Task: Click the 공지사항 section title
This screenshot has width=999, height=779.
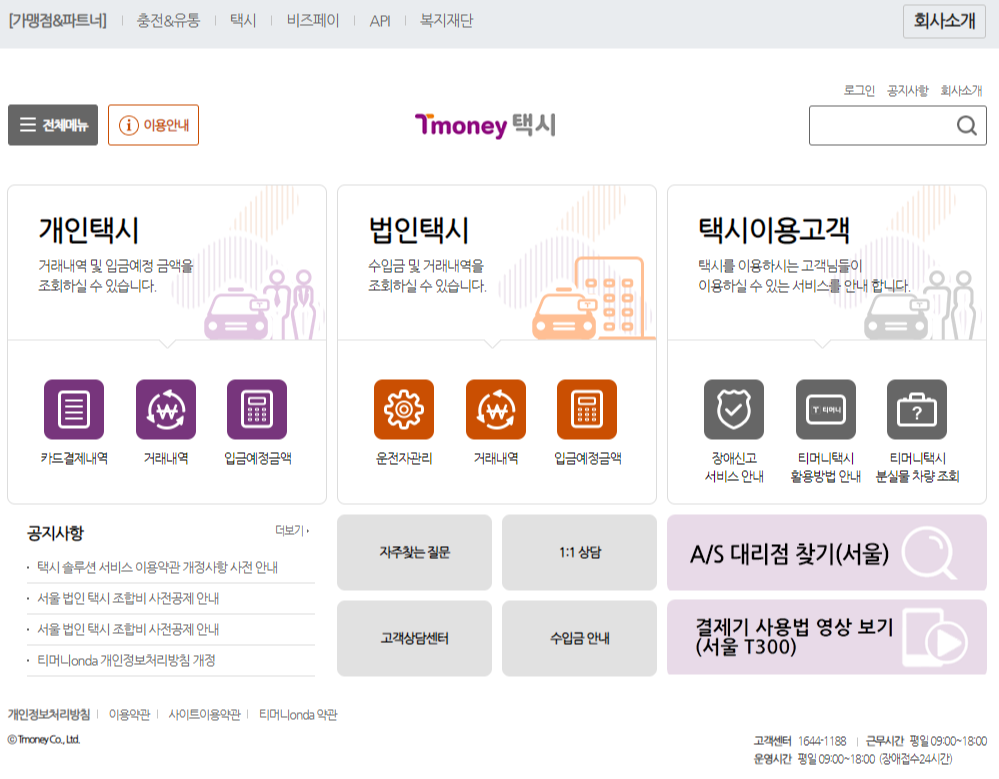Action: (x=55, y=533)
